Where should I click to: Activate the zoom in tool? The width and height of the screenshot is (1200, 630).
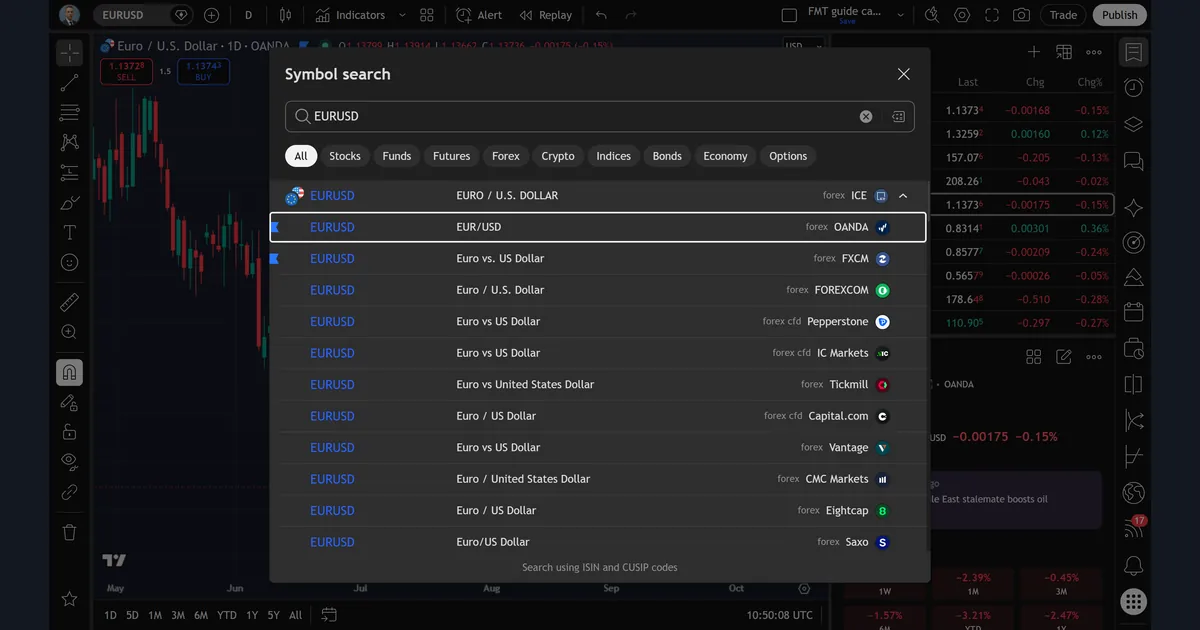(x=69, y=332)
